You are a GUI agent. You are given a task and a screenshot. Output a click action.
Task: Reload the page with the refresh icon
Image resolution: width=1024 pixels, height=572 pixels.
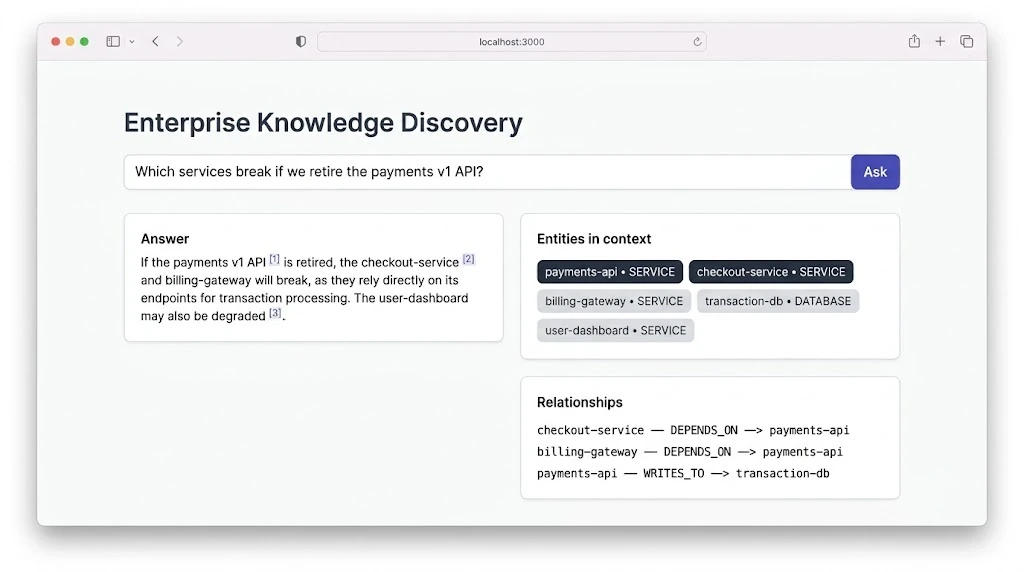697,42
